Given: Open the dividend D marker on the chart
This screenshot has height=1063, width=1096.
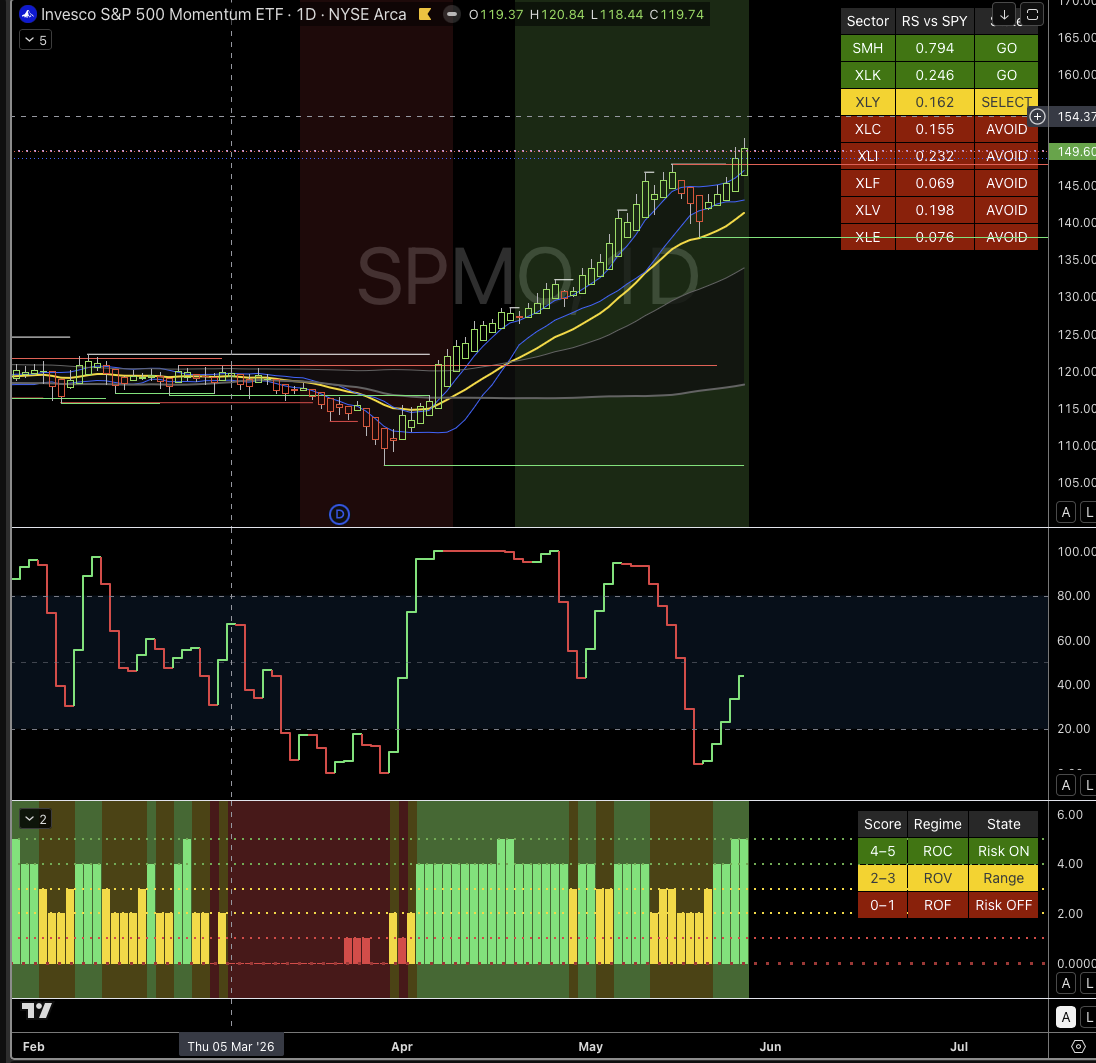Looking at the screenshot, I should pyautogui.click(x=339, y=515).
